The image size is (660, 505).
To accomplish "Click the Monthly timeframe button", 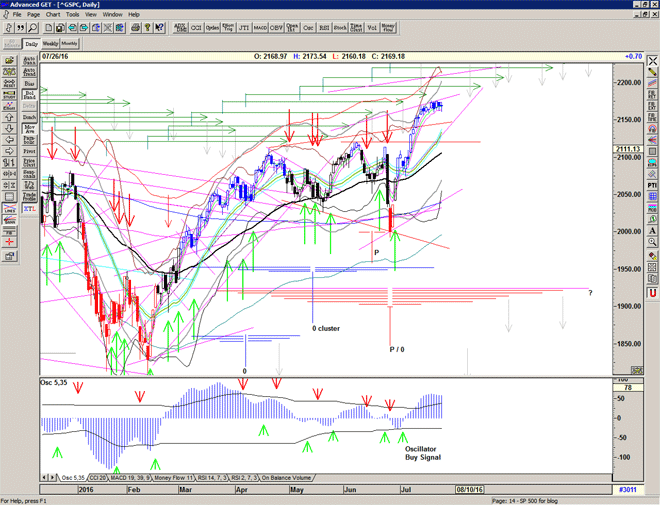I will pyautogui.click(x=69, y=44).
